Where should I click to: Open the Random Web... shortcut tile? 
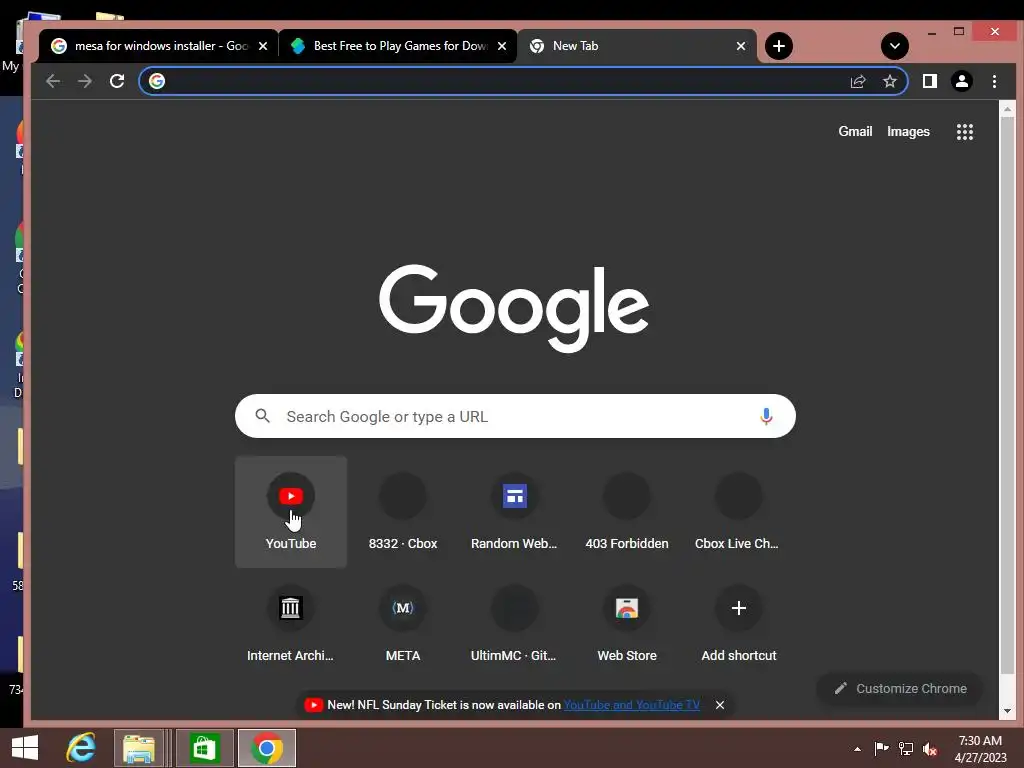click(515, 511)
